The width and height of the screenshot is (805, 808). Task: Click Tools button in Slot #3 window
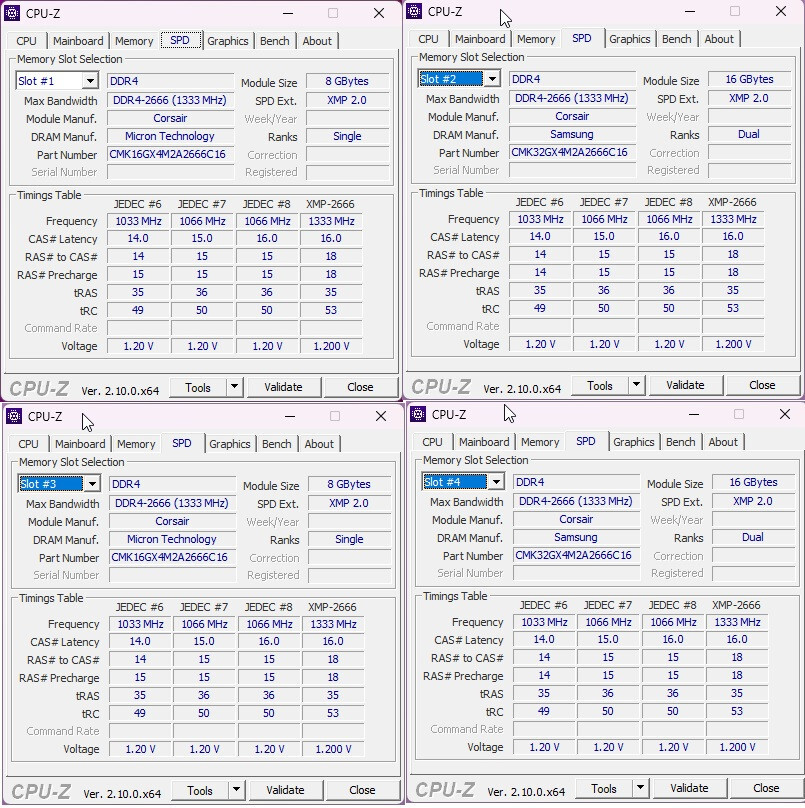(200, 790)
